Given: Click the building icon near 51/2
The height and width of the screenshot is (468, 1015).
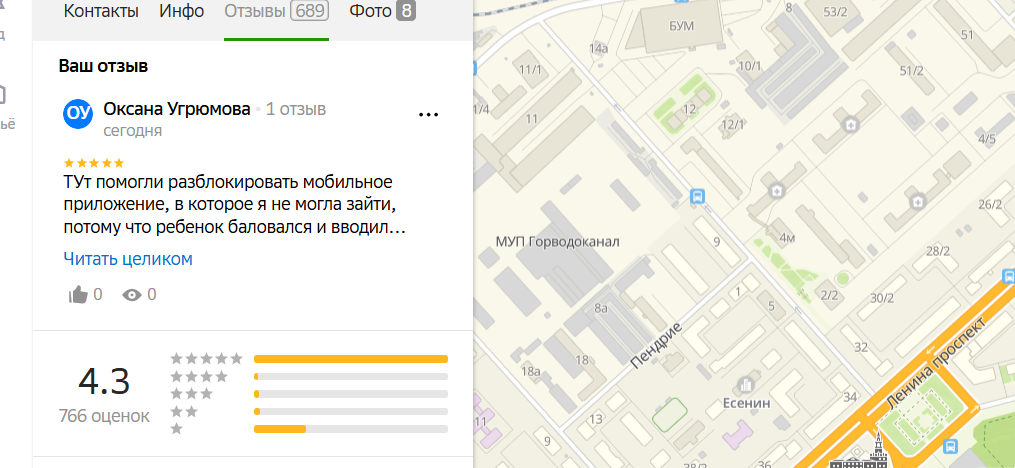Looking at the screenshot, I should pyautogui.click(x=853, y=124).
